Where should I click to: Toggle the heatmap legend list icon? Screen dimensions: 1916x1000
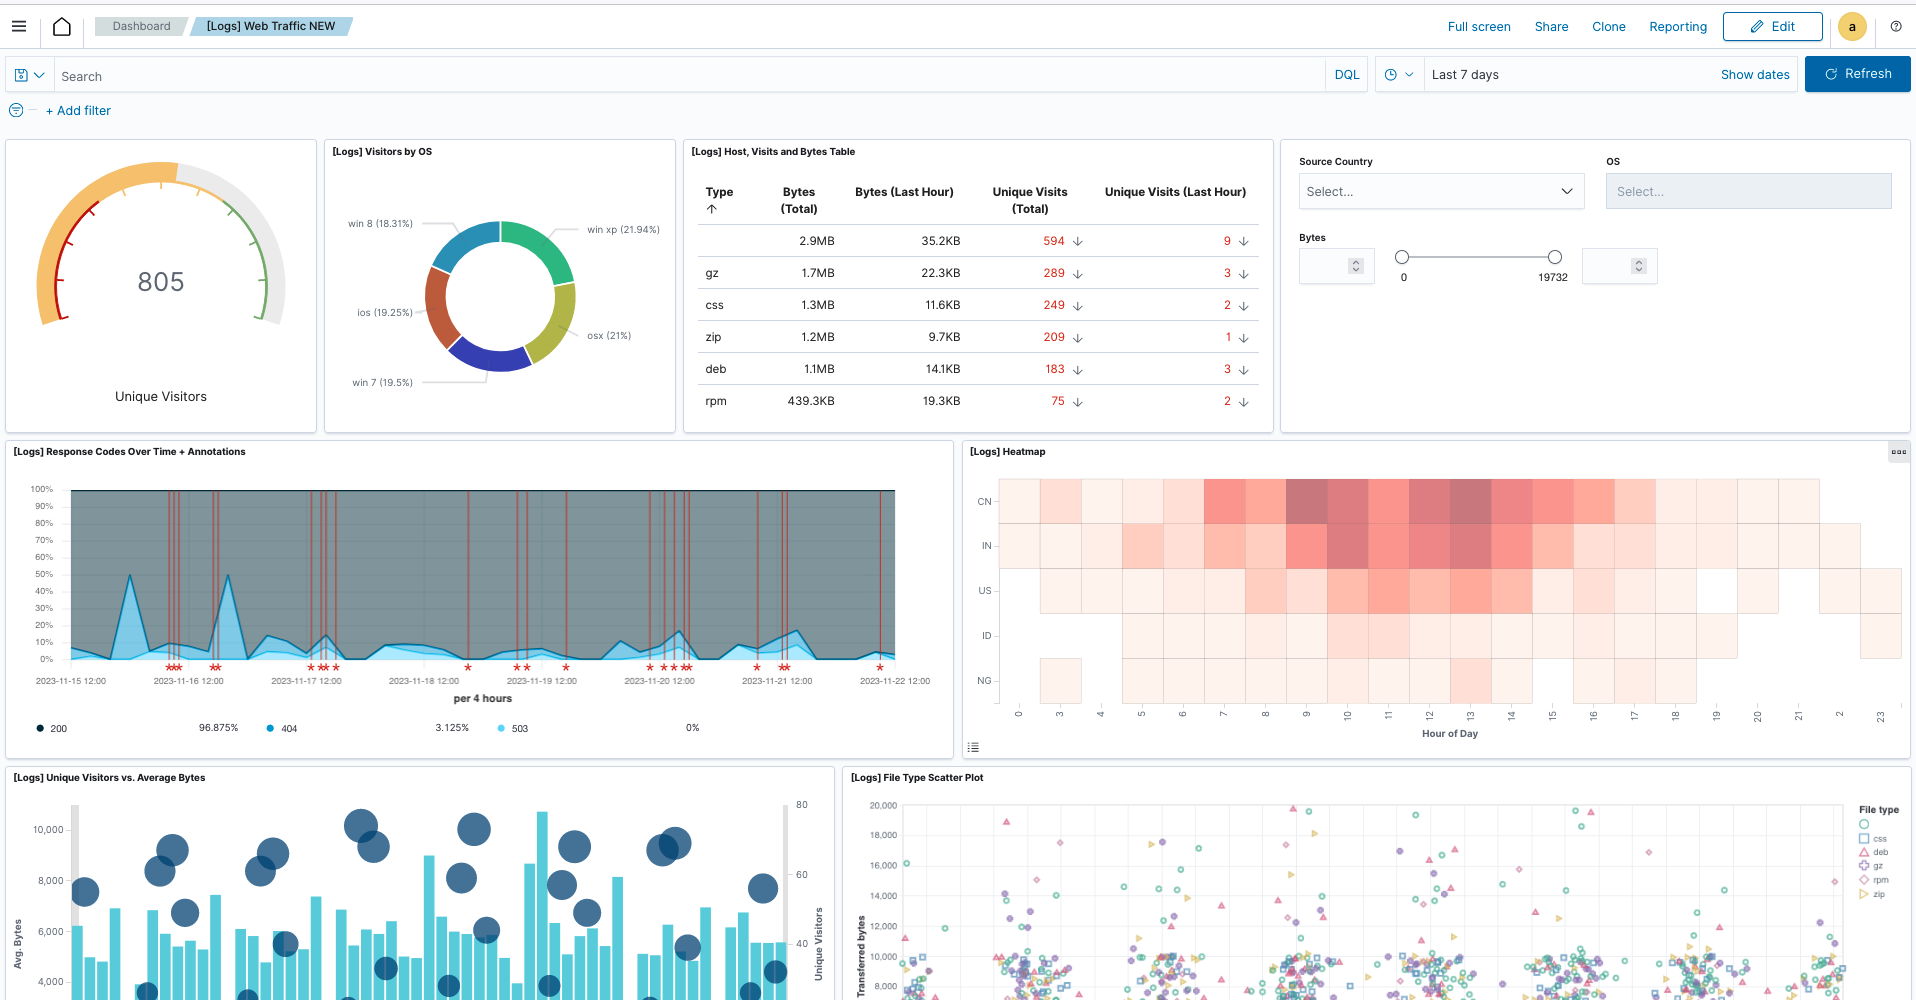(x=973, y=747)
